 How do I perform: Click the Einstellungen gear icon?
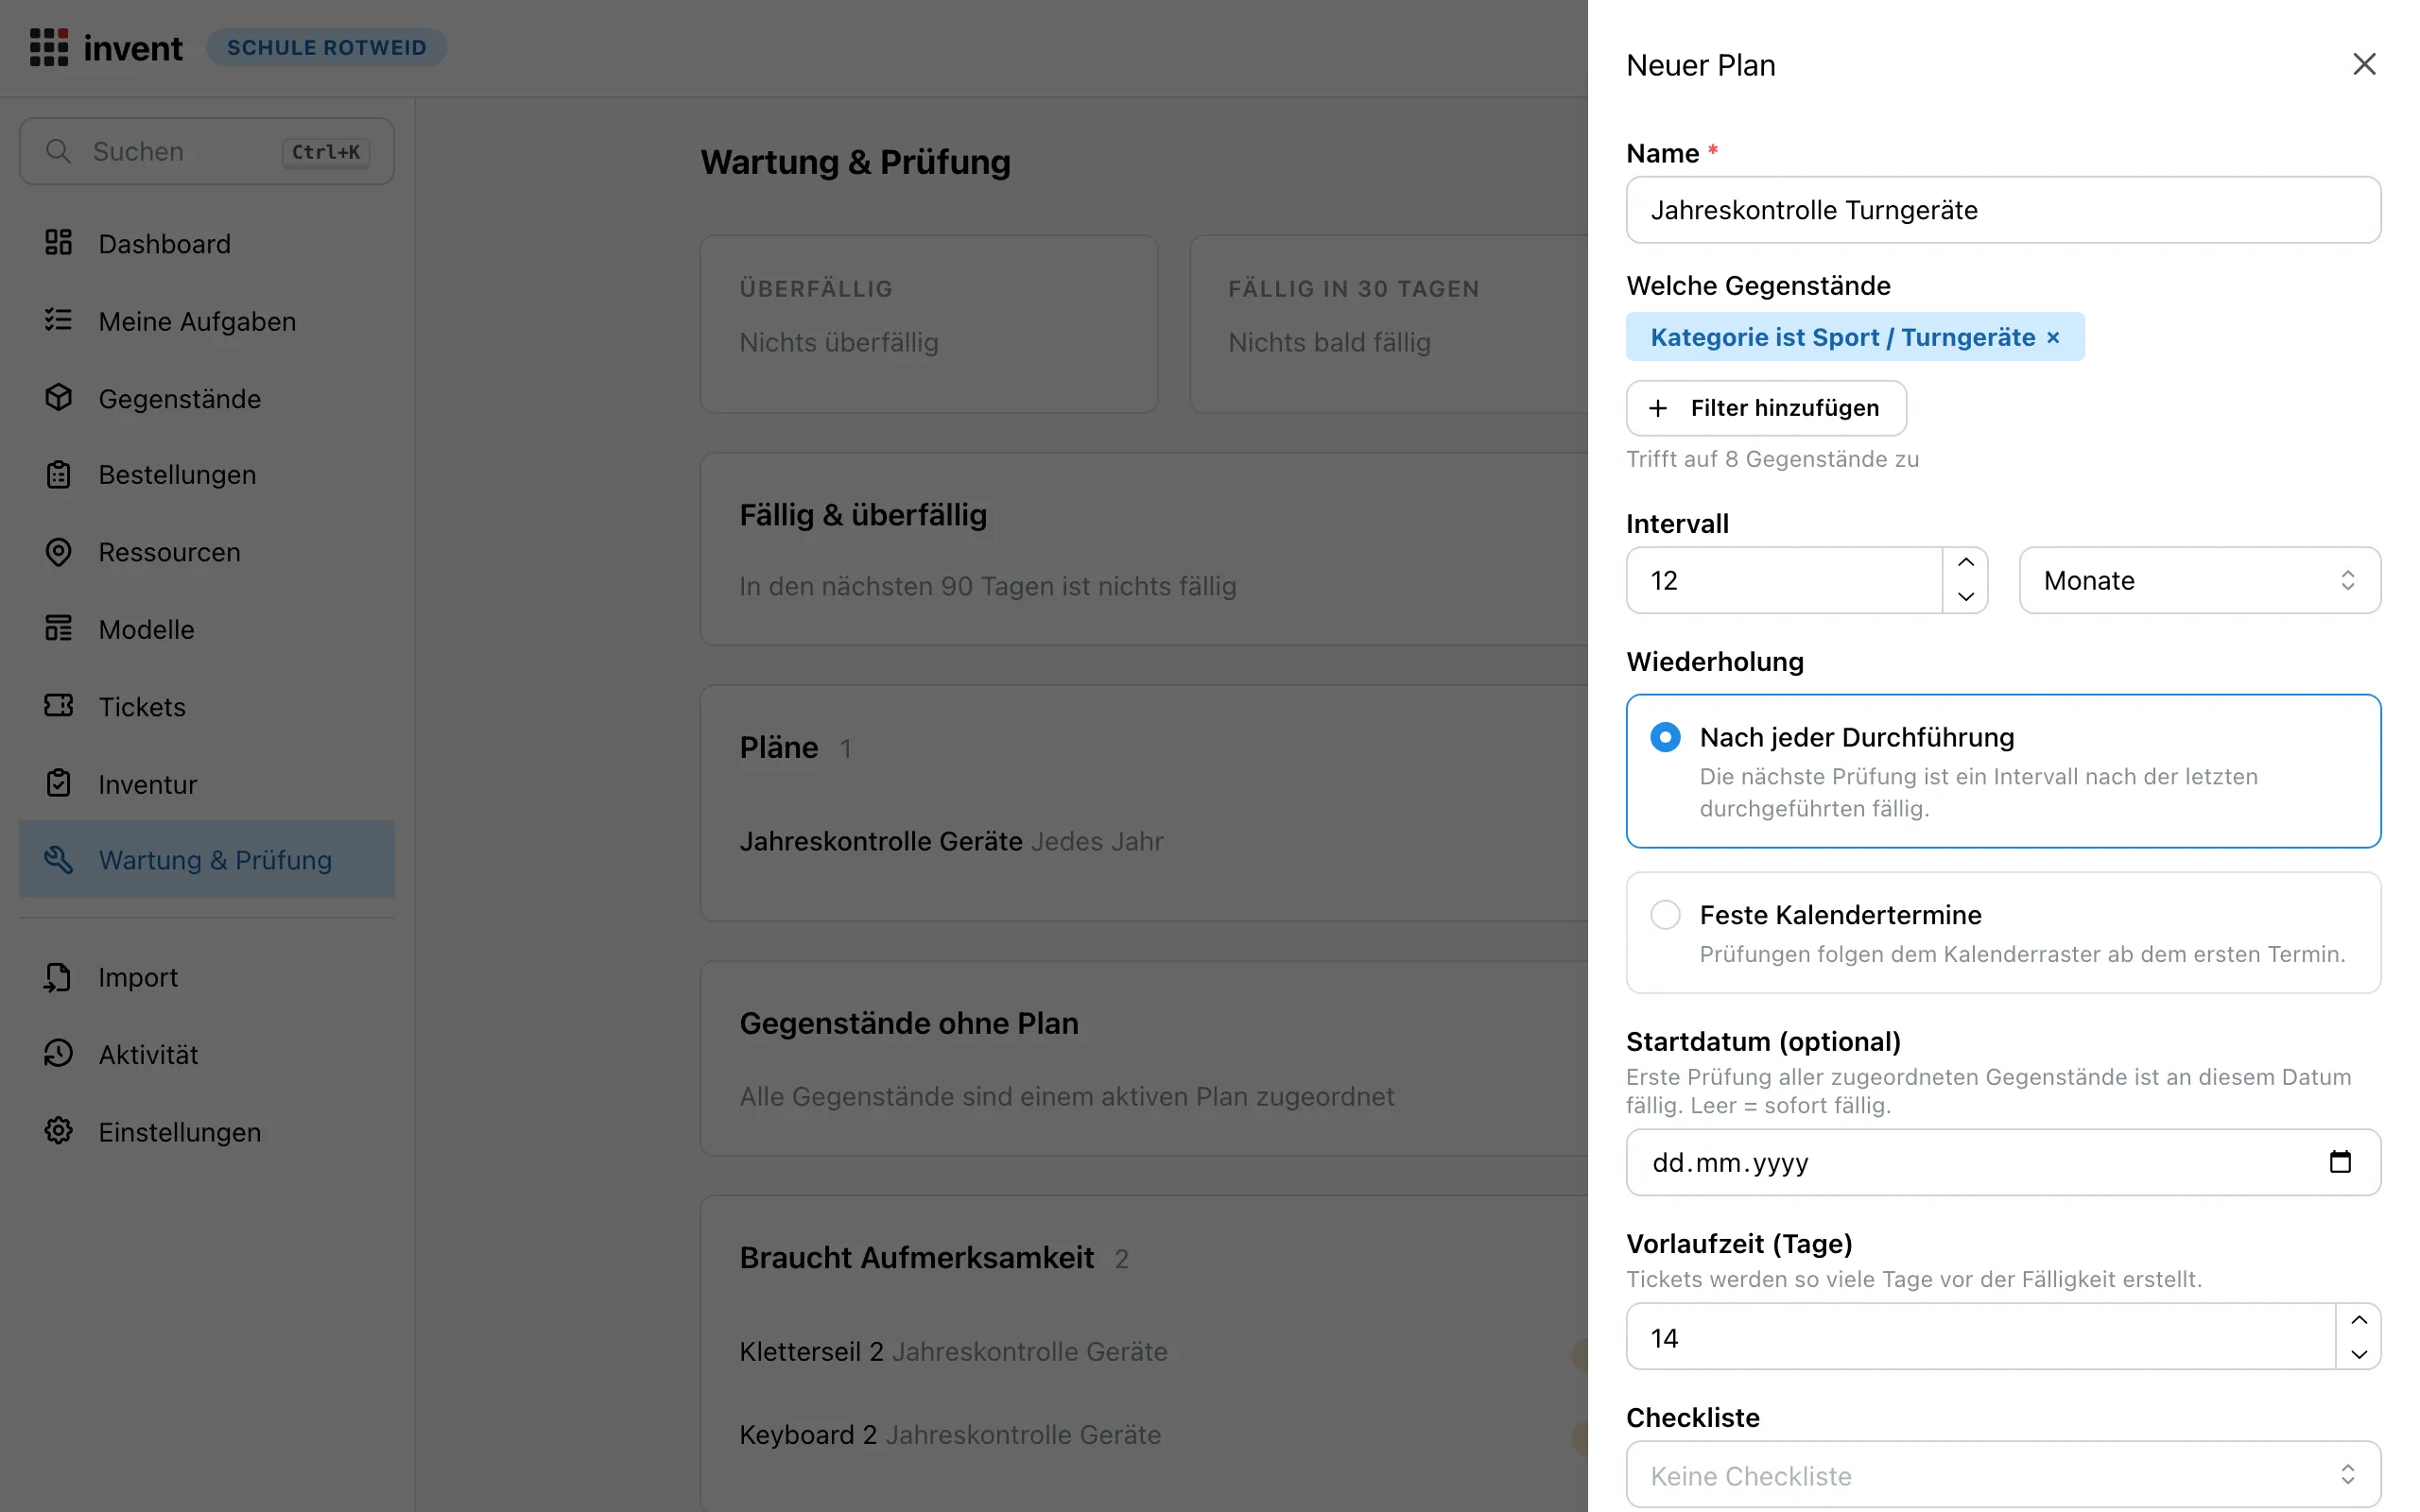tap(58, 1131)
